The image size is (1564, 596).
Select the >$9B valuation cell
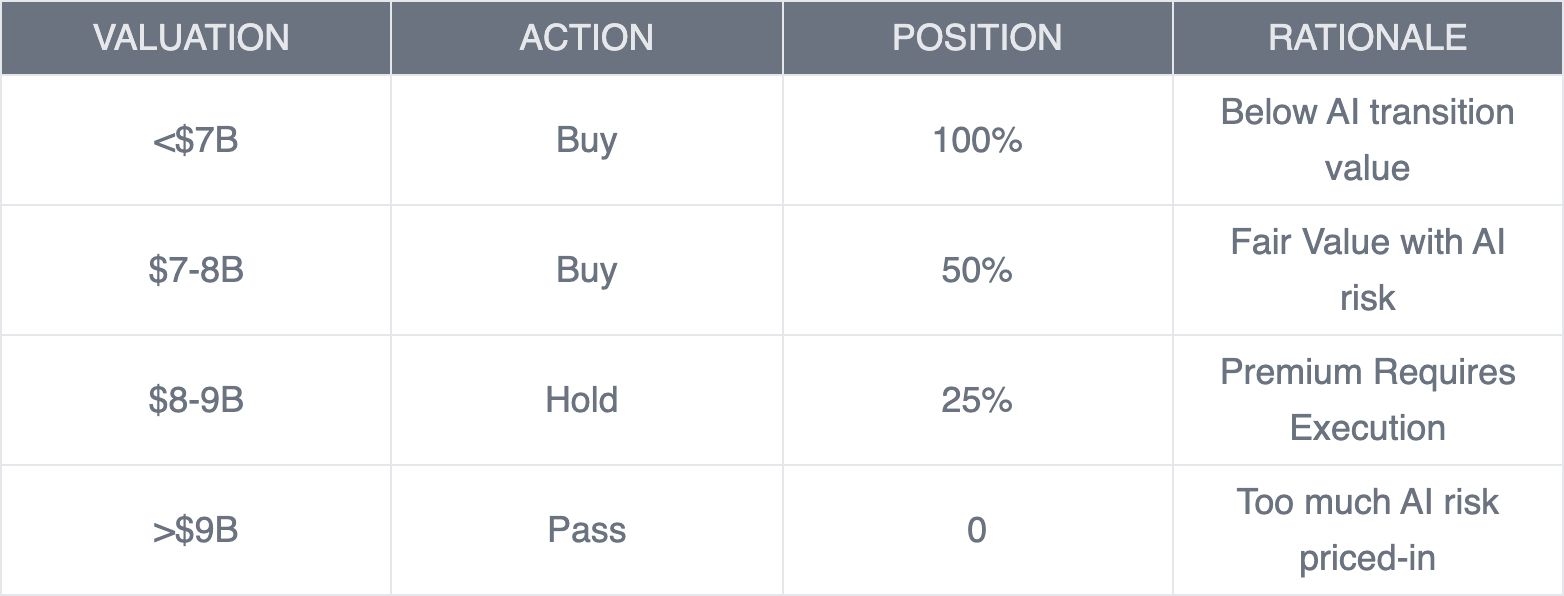(195, 530)
